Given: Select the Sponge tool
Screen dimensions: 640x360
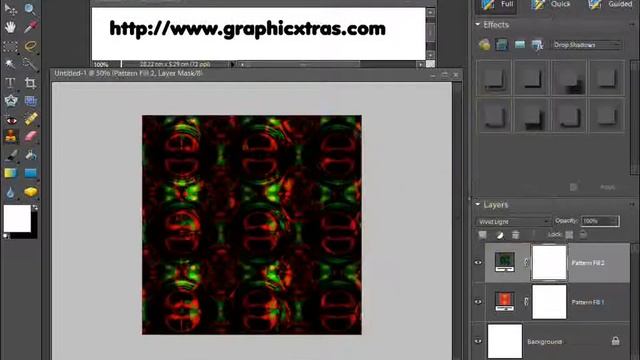Looking at the screenshot, I should [30, 192].
